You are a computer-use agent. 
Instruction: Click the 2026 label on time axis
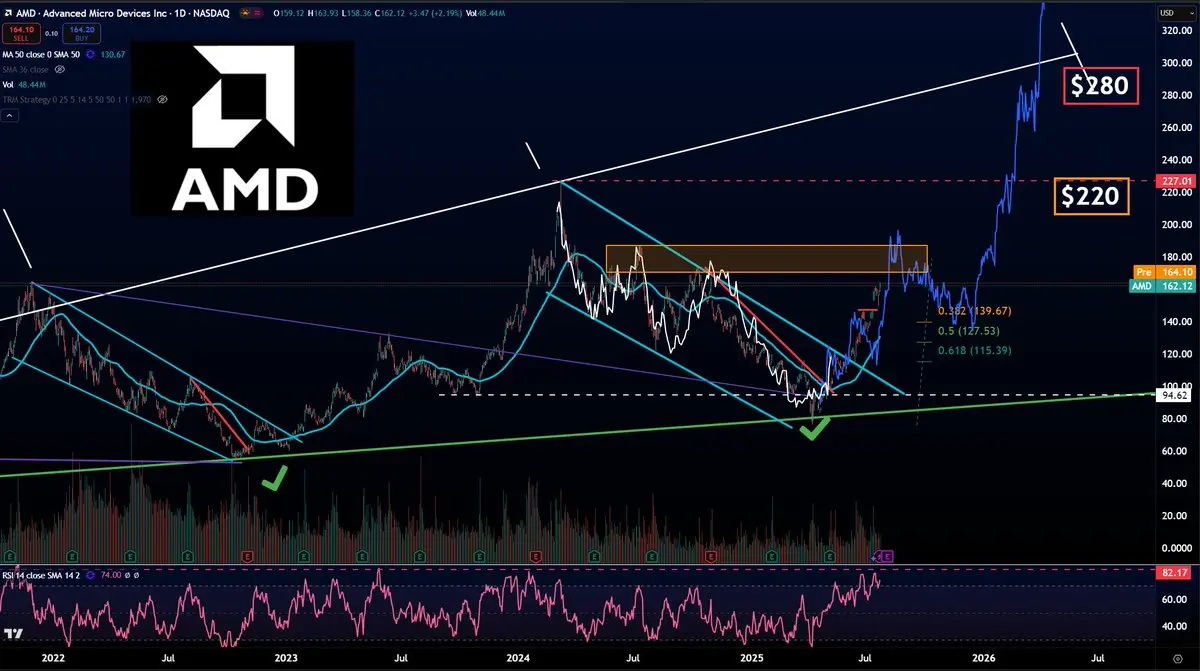click(984, 658)
